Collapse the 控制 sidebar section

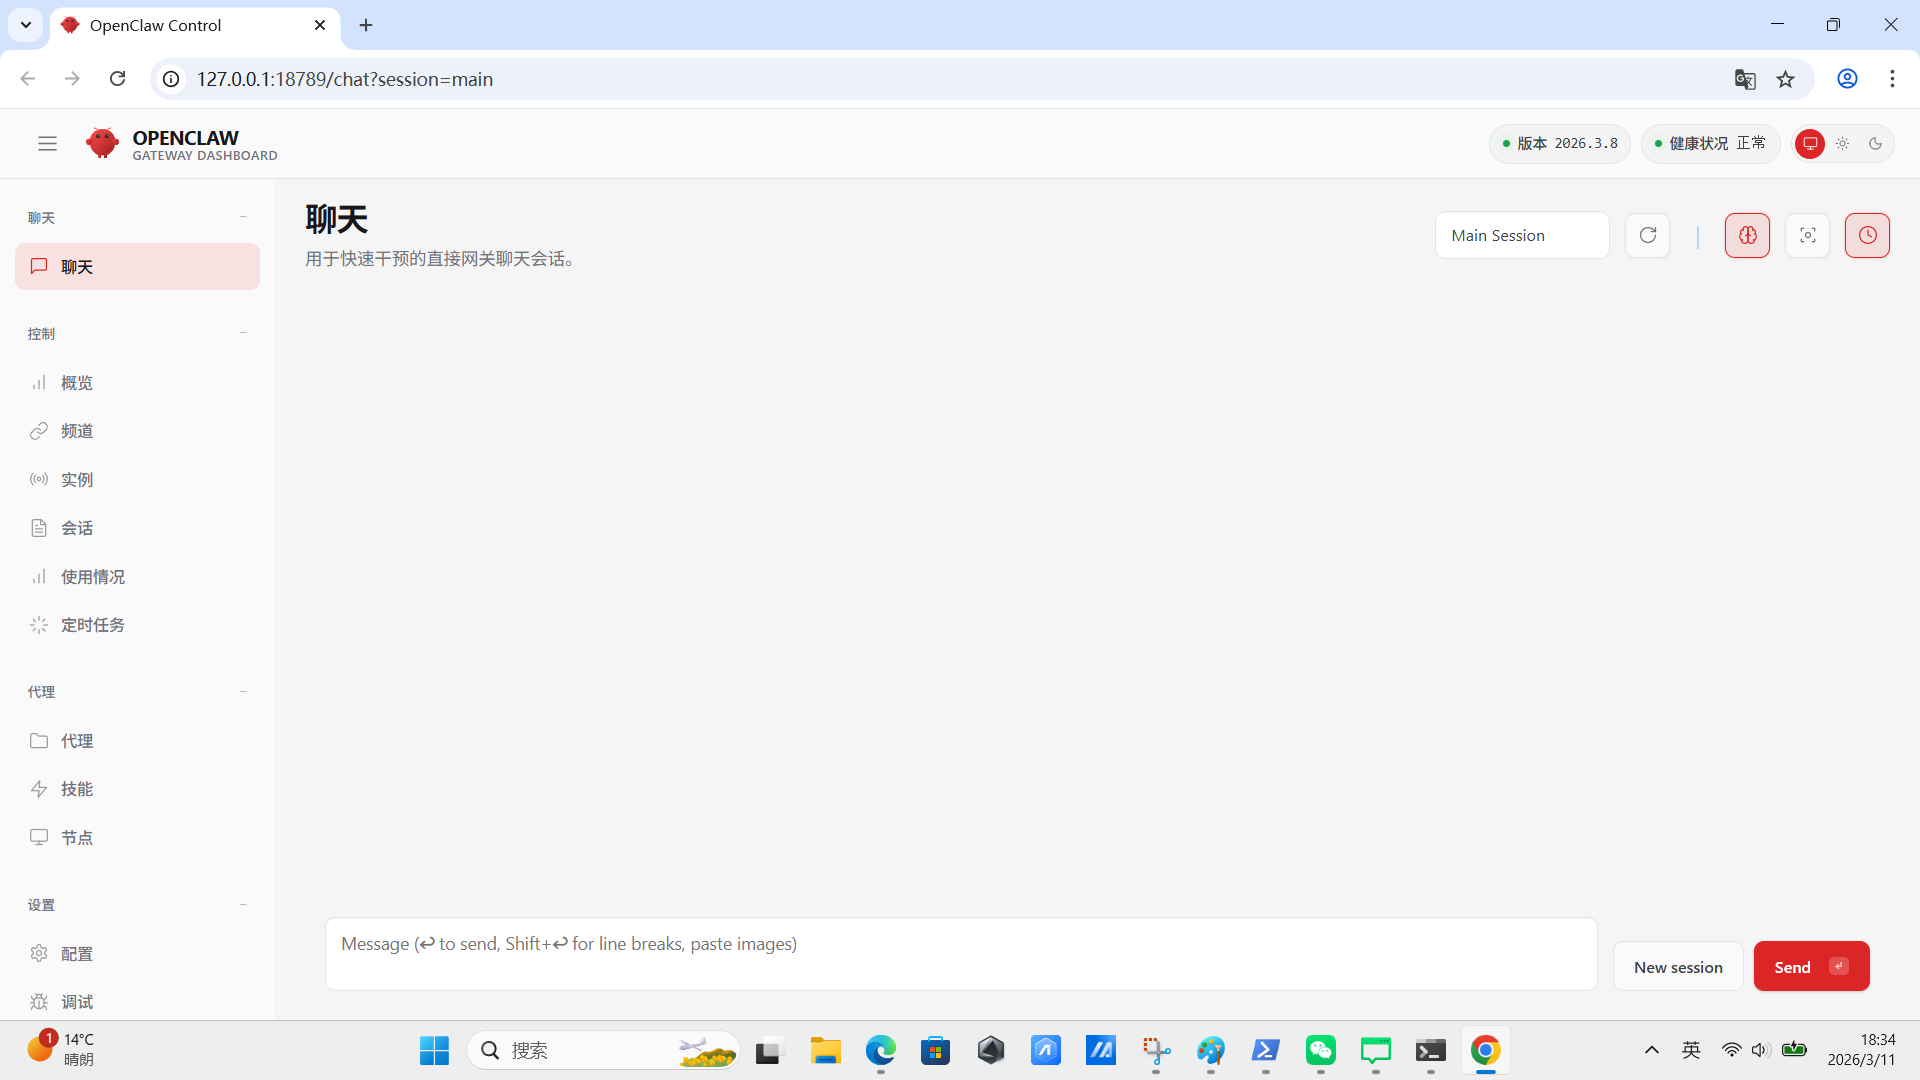pyautogui.click(x=243, y=333)
